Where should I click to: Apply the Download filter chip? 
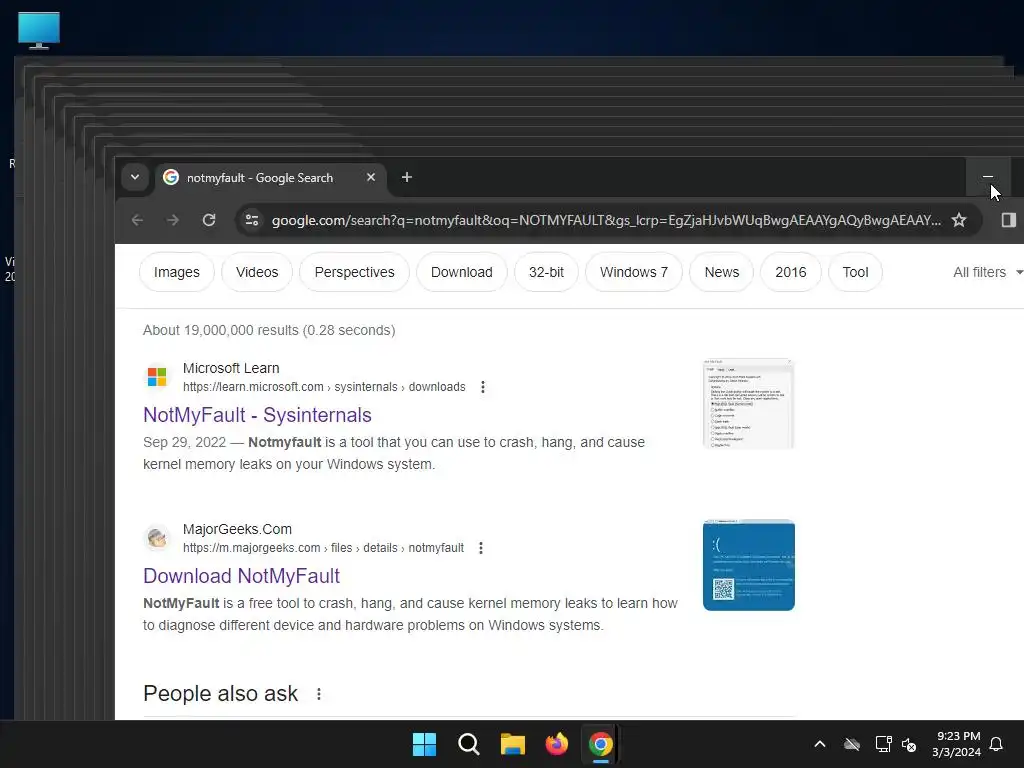tap(462, 272)
